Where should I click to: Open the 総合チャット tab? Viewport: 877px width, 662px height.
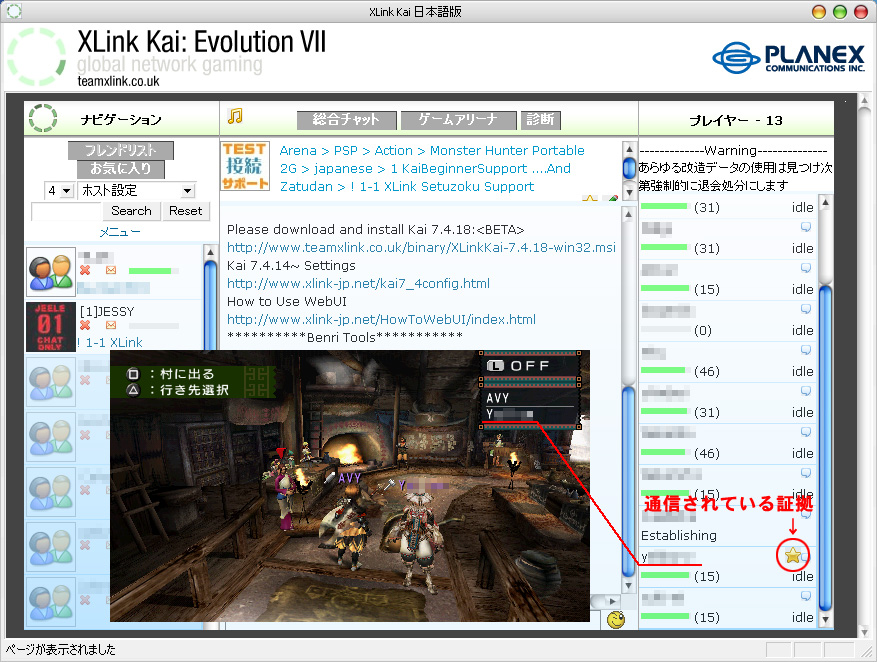(346, 120)
